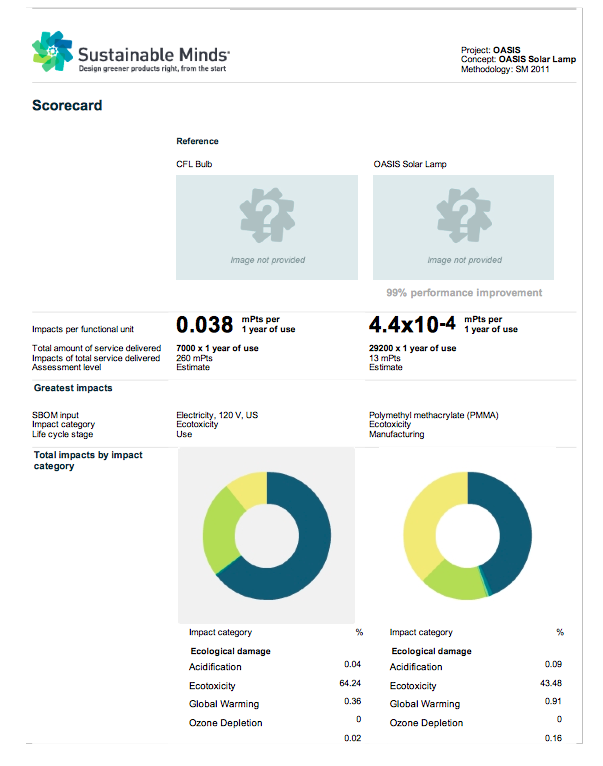The width and height of the screenshot is (603, 766).
Task: Click the CFL Bulb Ecotoxicity value 64.24
Action: point(350,683)
